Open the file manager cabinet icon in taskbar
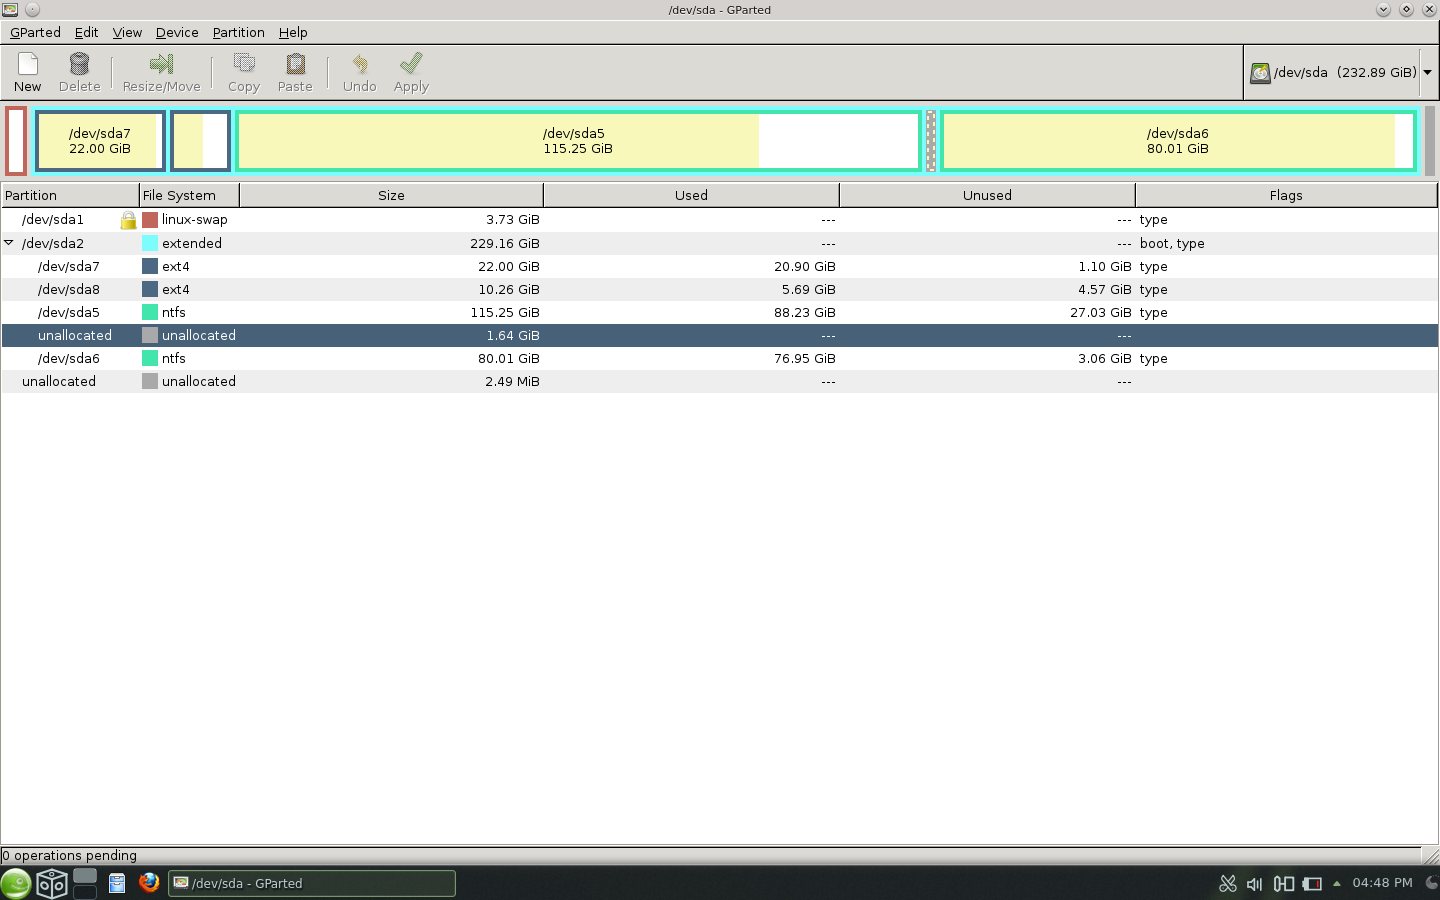 pos(117,883)
